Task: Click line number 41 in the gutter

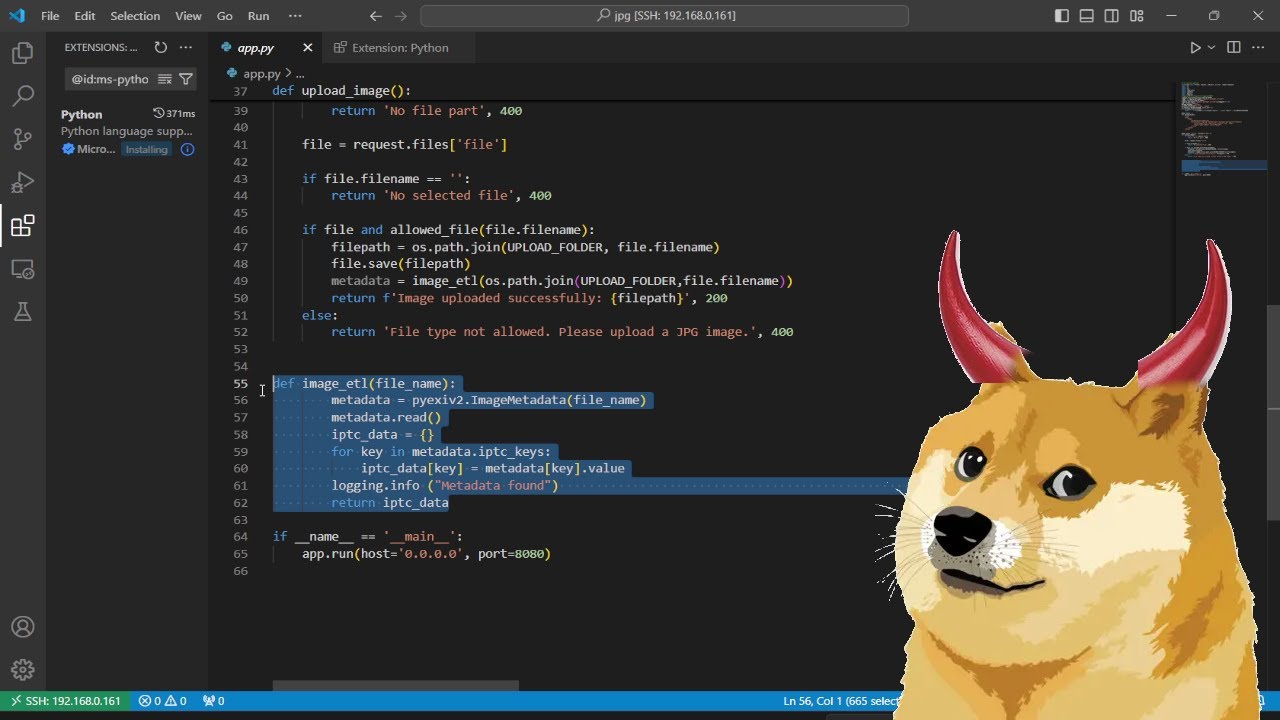Action: pyautogui.click(x=240, y=145)
